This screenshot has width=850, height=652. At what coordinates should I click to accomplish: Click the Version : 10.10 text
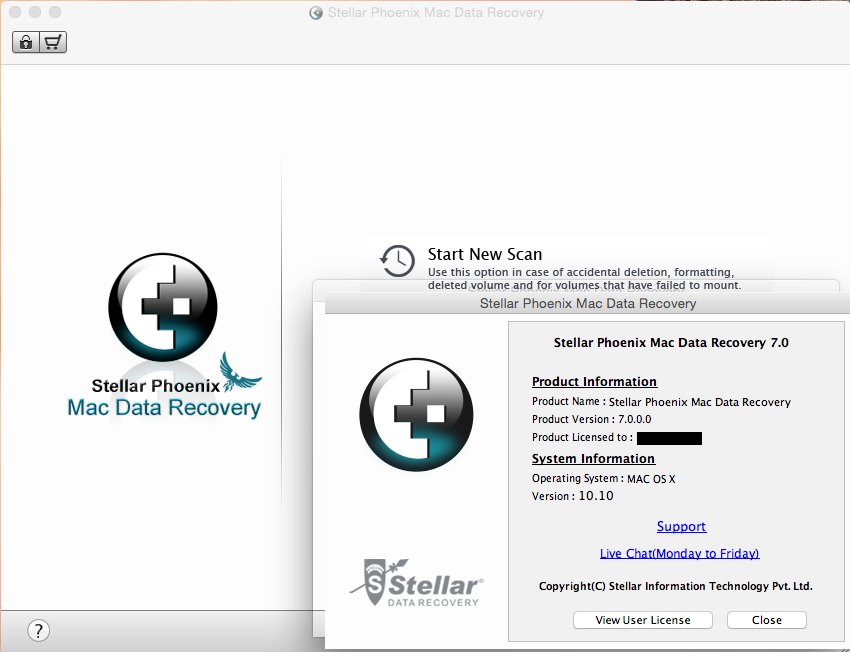point(572,496)
